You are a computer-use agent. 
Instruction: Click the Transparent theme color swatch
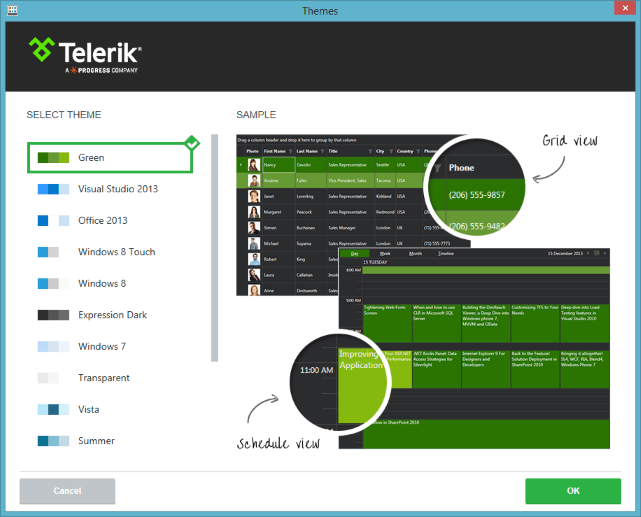(x=53, y=378)
